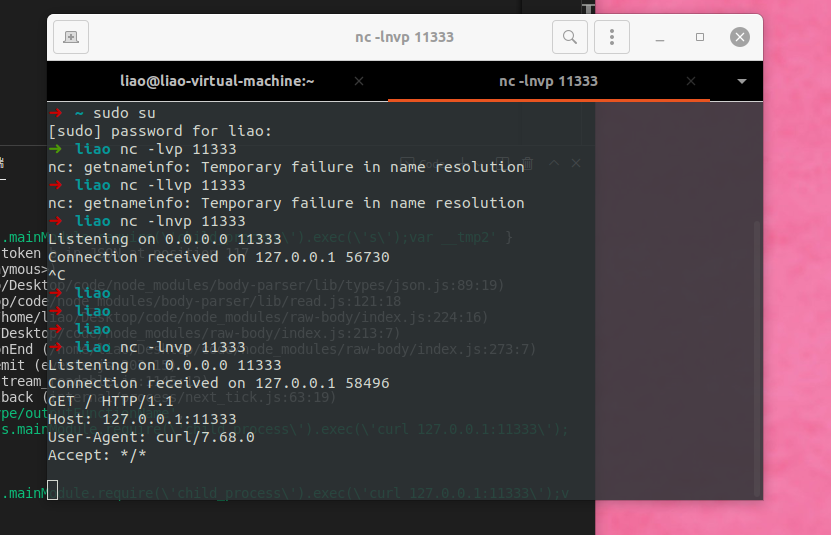Minimize the terminal window

[x=660, y=37]
